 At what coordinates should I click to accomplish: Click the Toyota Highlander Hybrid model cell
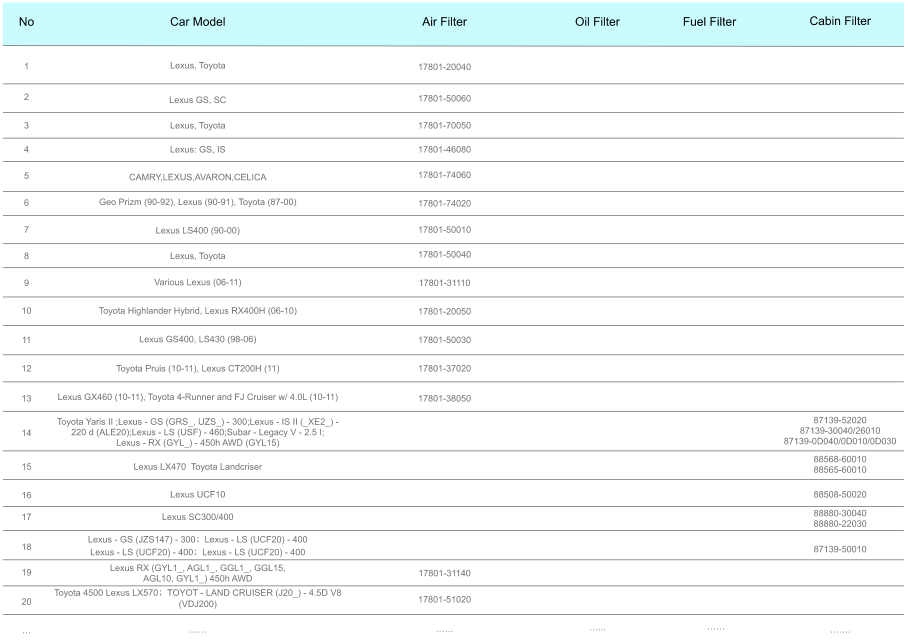pyautogui.click(x=197, y=310)
